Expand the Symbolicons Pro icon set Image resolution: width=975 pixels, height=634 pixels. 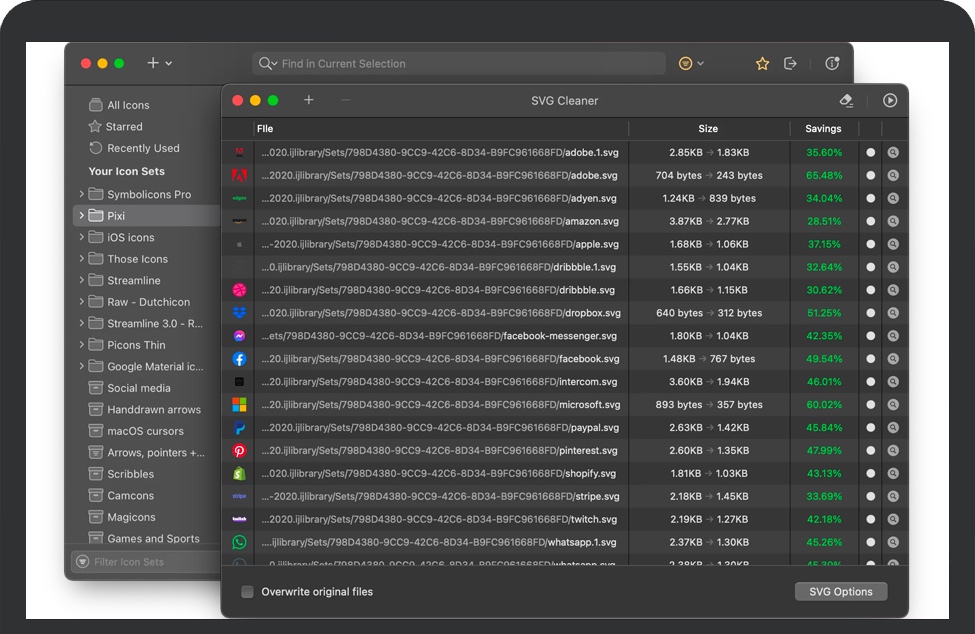pos(82,195)
